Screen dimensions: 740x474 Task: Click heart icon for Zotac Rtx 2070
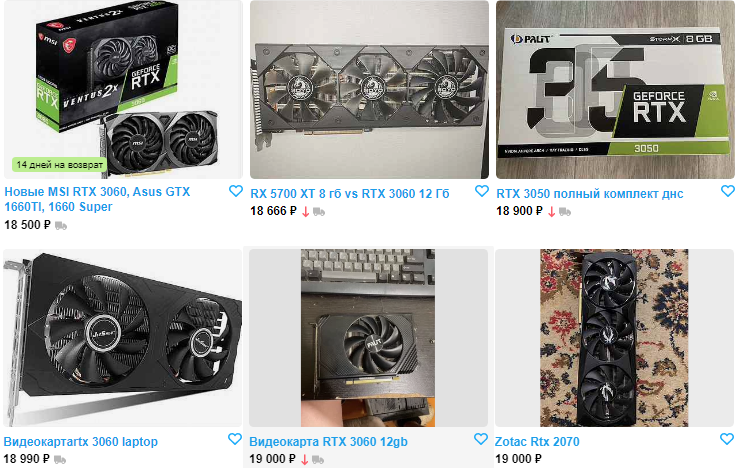click(x=727, y=439)
